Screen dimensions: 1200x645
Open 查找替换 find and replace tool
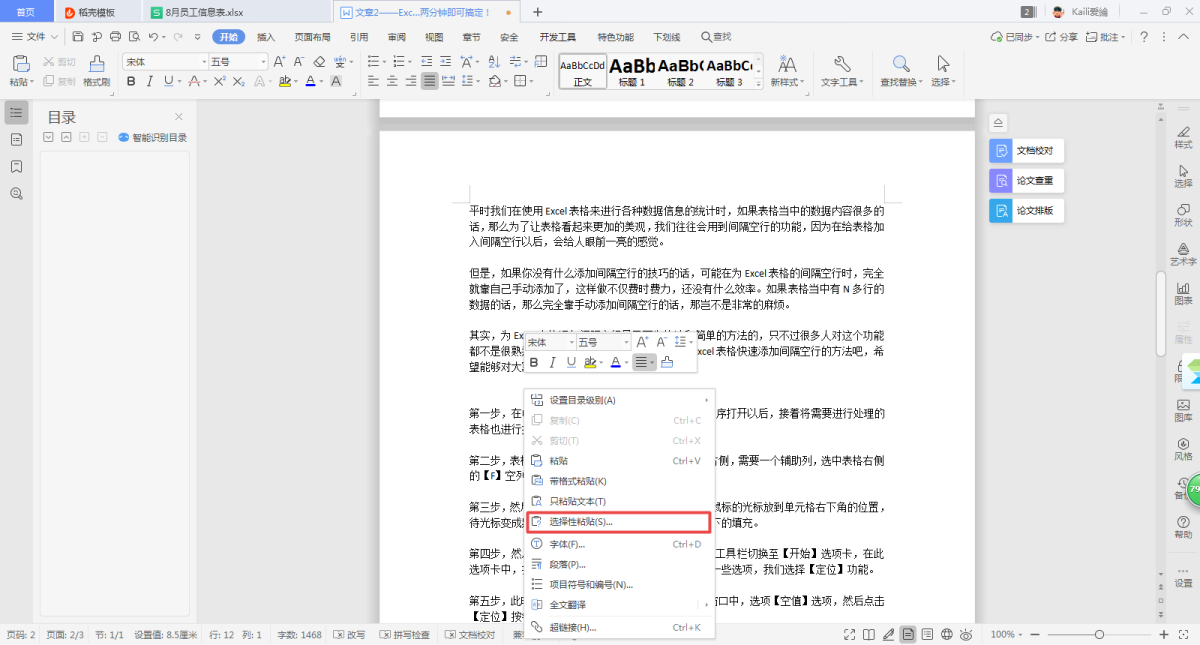pyautogui.click(x=901, y=69)
